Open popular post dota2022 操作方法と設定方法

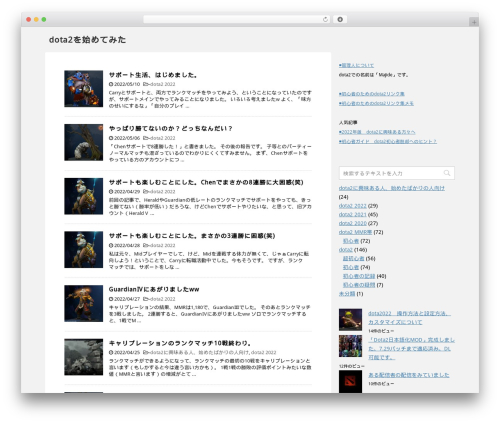(409, 318)
